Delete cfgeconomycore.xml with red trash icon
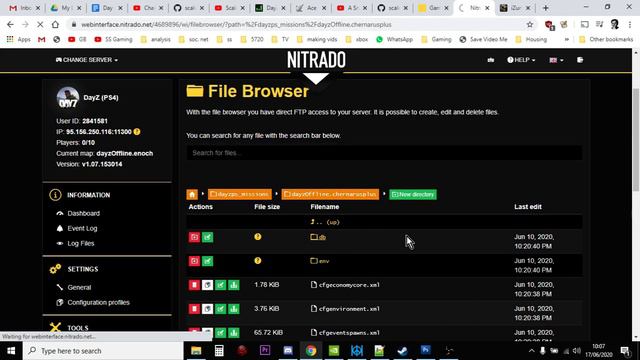640x360 pixels. [x=194, y=285]
